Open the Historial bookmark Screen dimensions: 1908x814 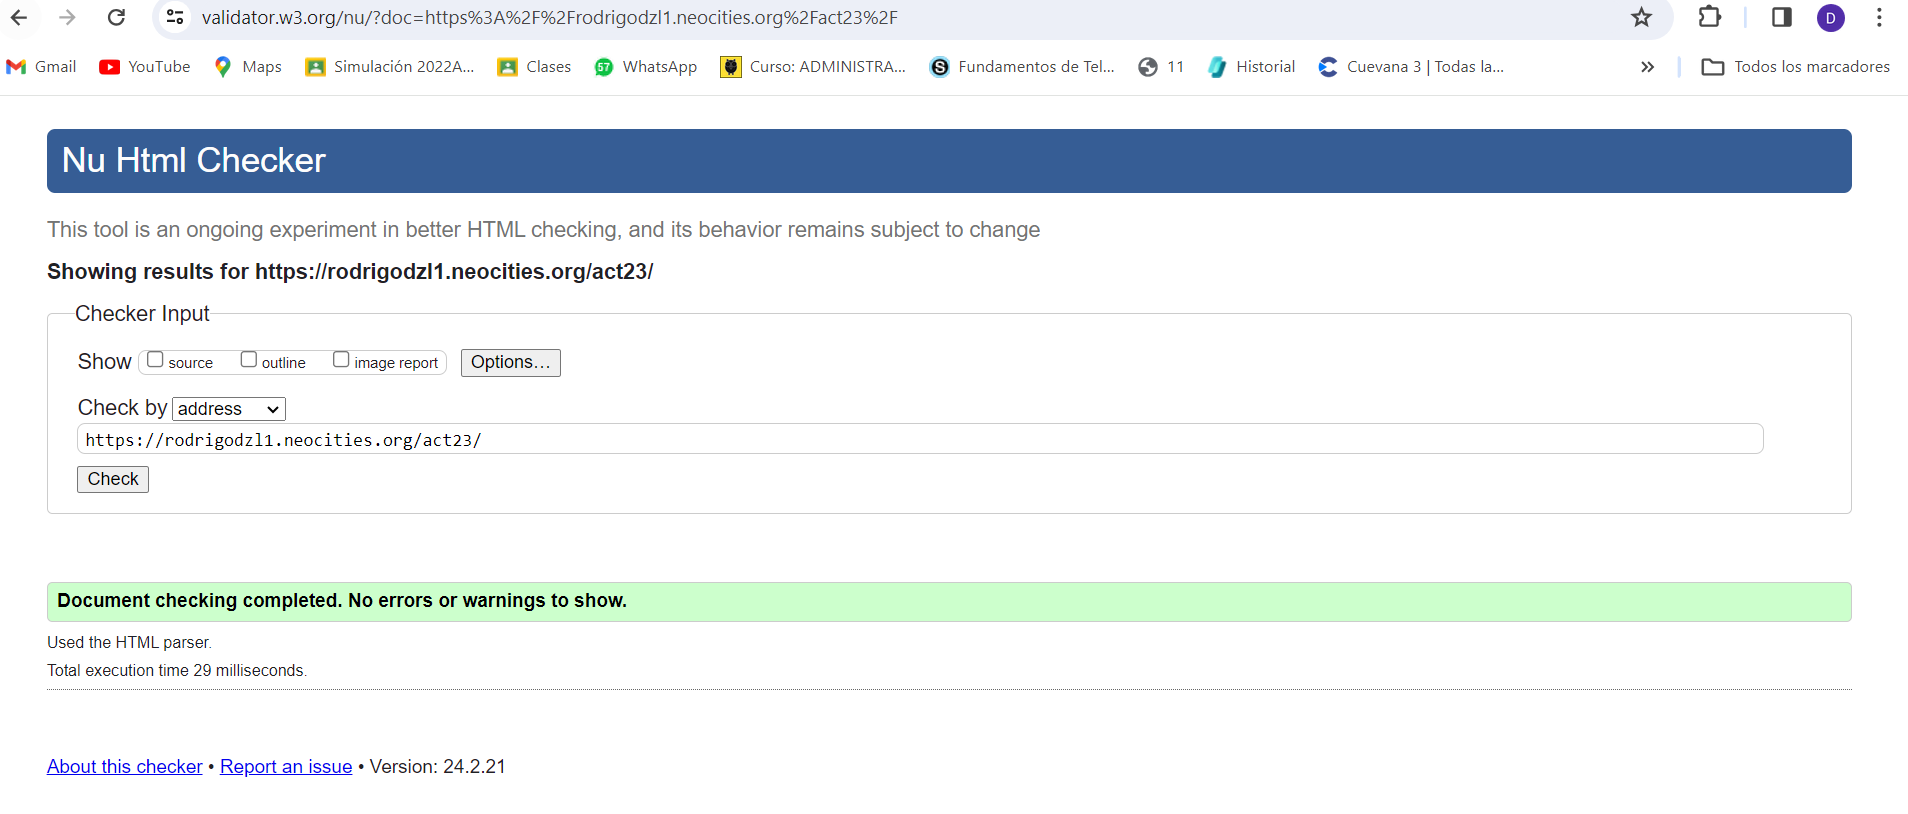(x=1252, y=66)
